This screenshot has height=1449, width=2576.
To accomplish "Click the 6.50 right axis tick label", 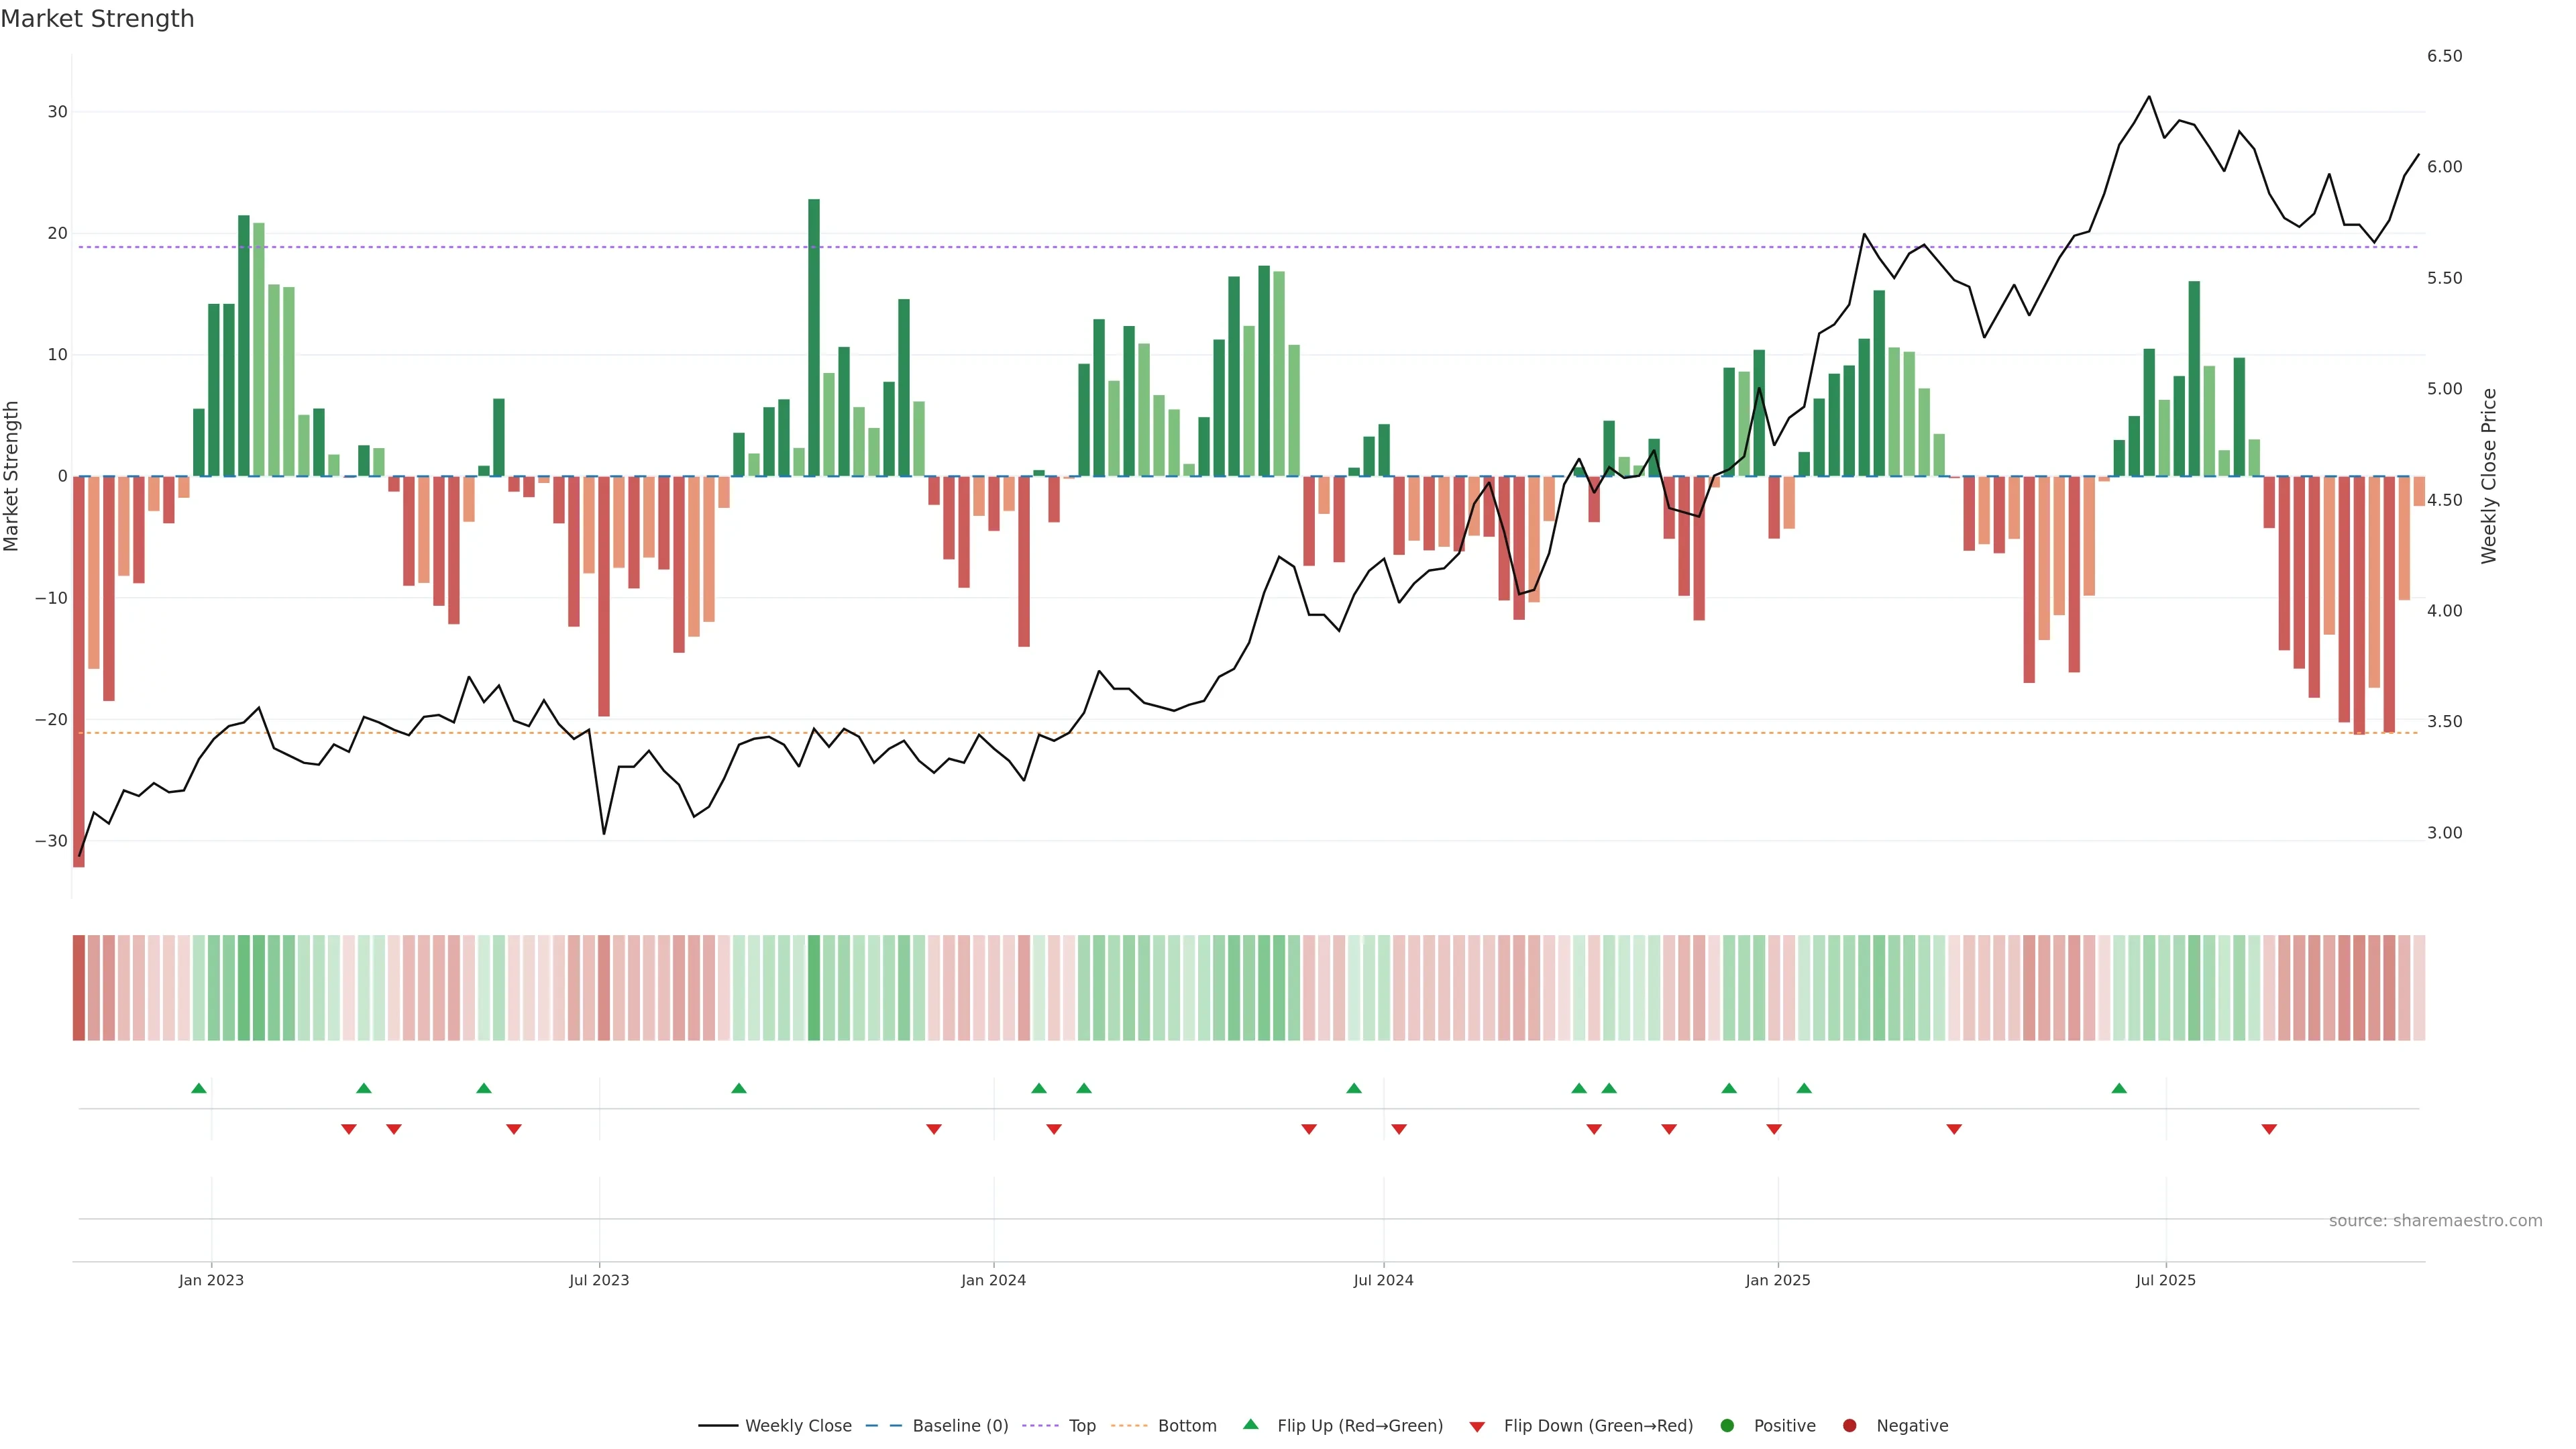I will tap(2444, 56).
